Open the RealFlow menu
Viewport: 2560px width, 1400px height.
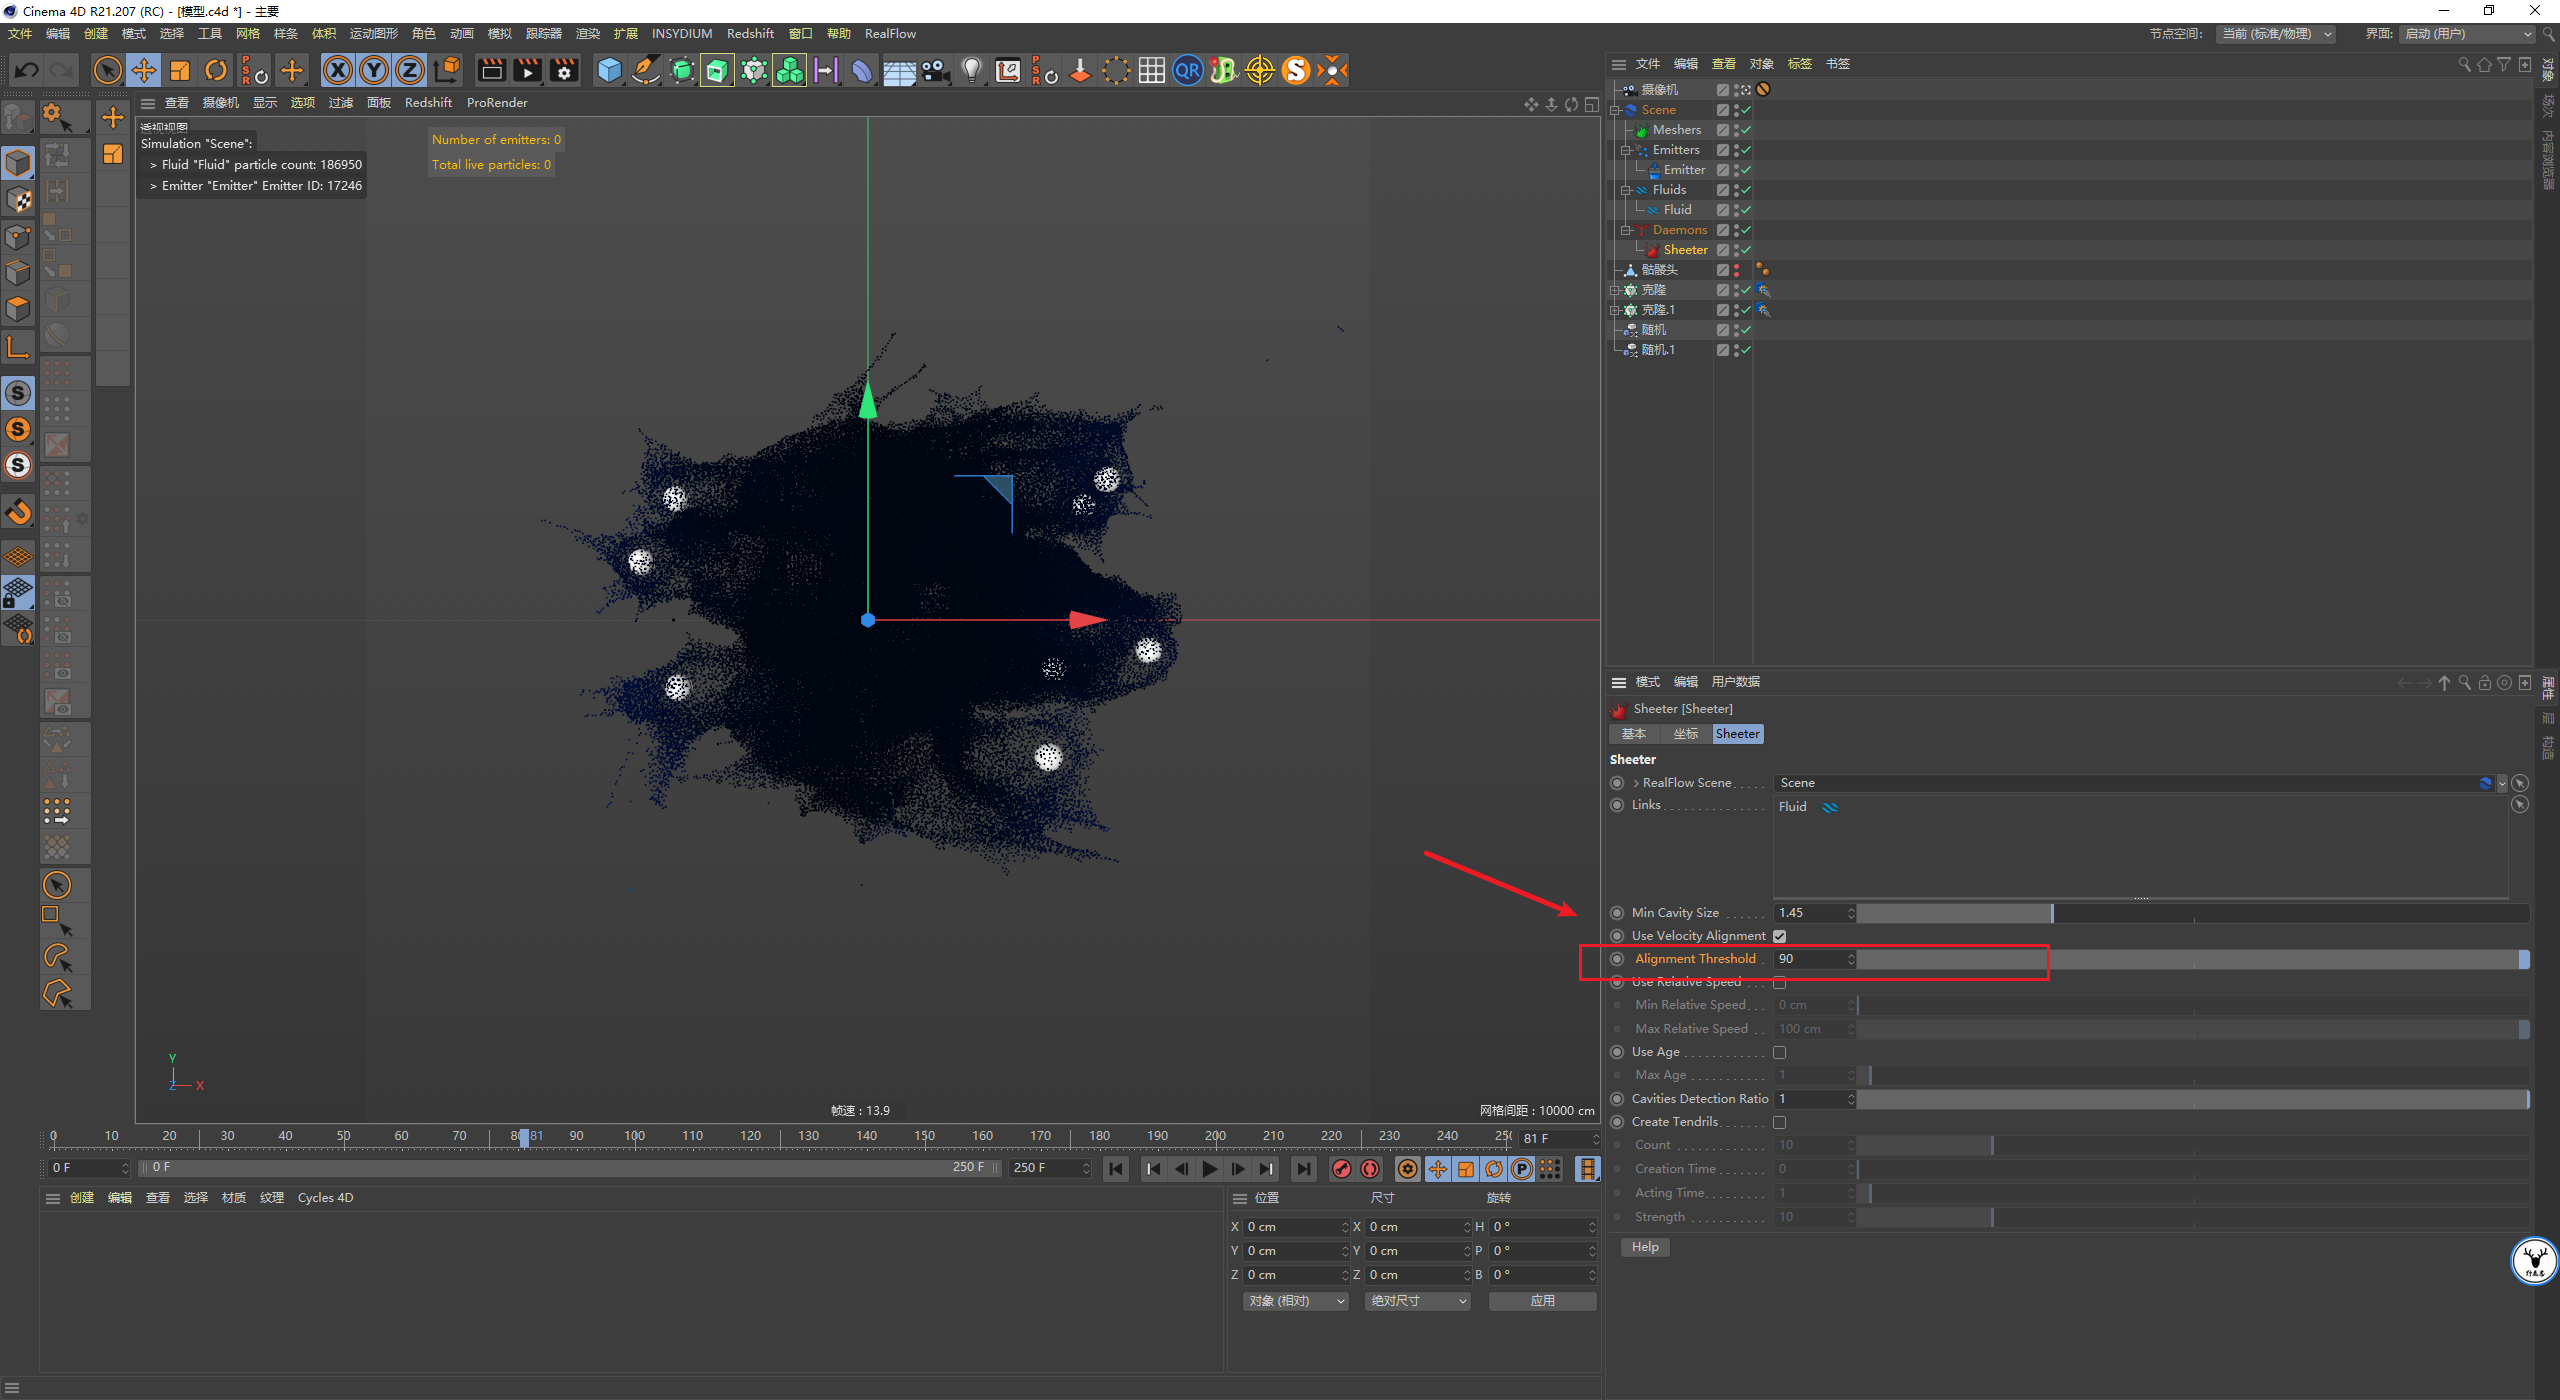click(x=890, y=34)
